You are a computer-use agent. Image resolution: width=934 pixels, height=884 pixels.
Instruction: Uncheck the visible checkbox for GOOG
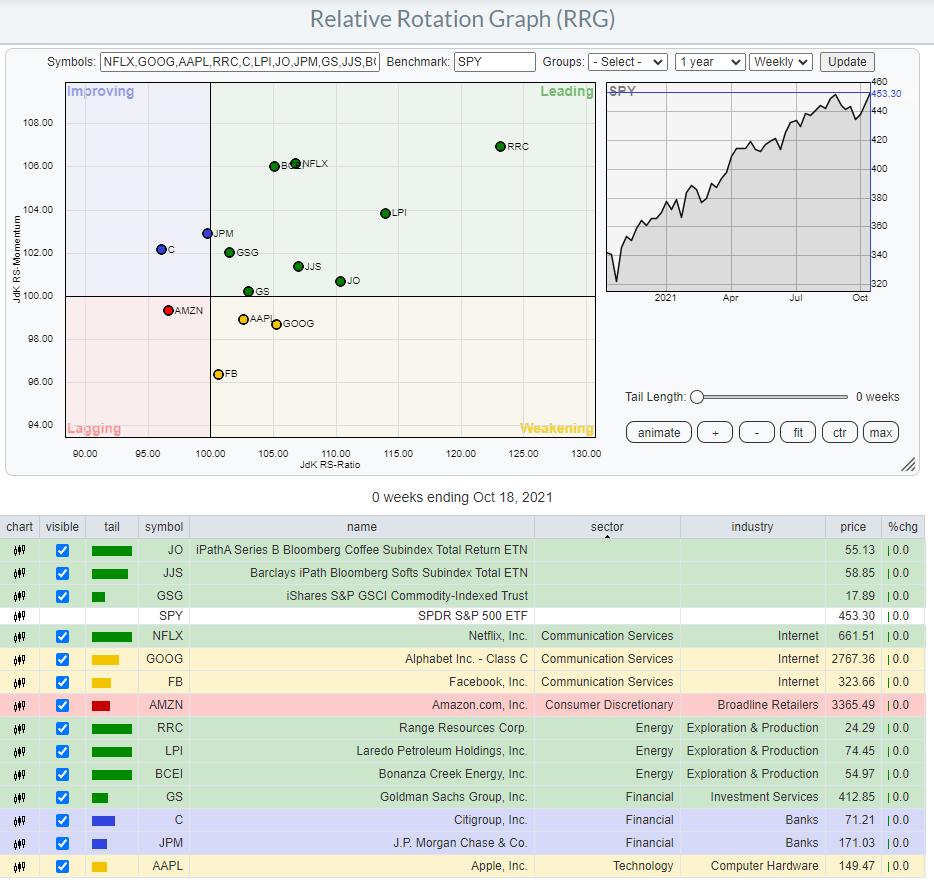point(64,659)
